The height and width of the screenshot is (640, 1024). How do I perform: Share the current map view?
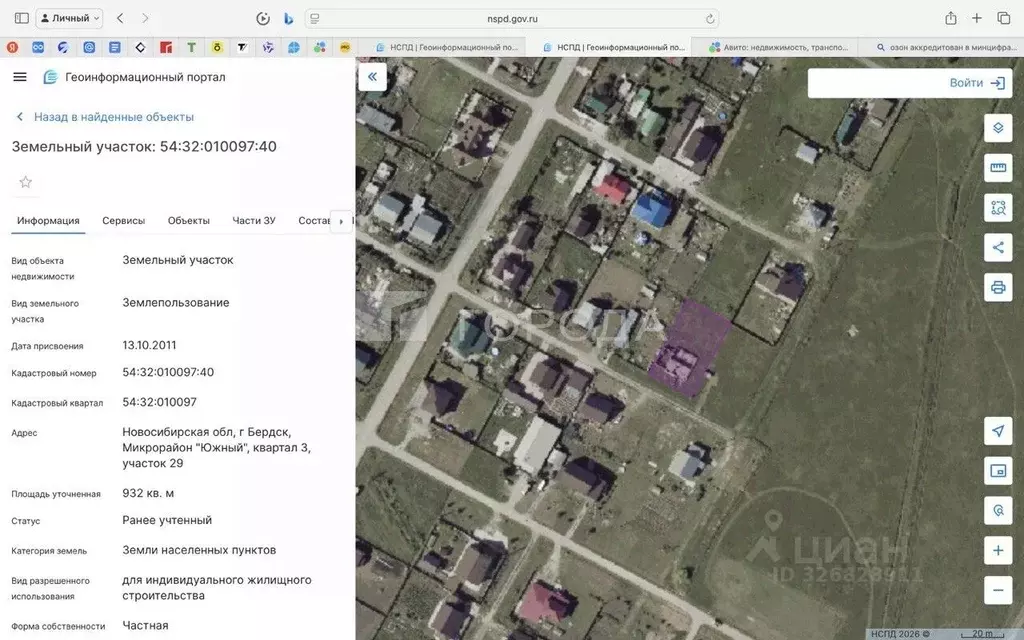pos(997,247)
